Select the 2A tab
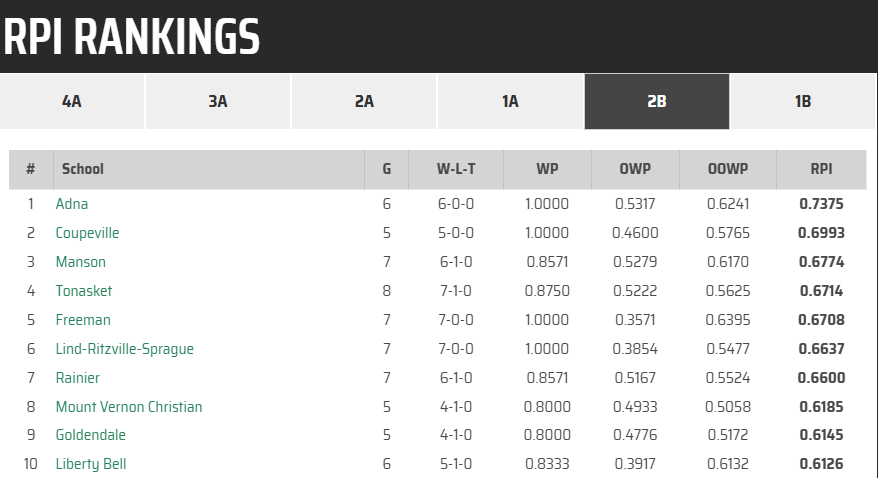The height and width of the screenshot is (478, 878). [x=364, y=101]
